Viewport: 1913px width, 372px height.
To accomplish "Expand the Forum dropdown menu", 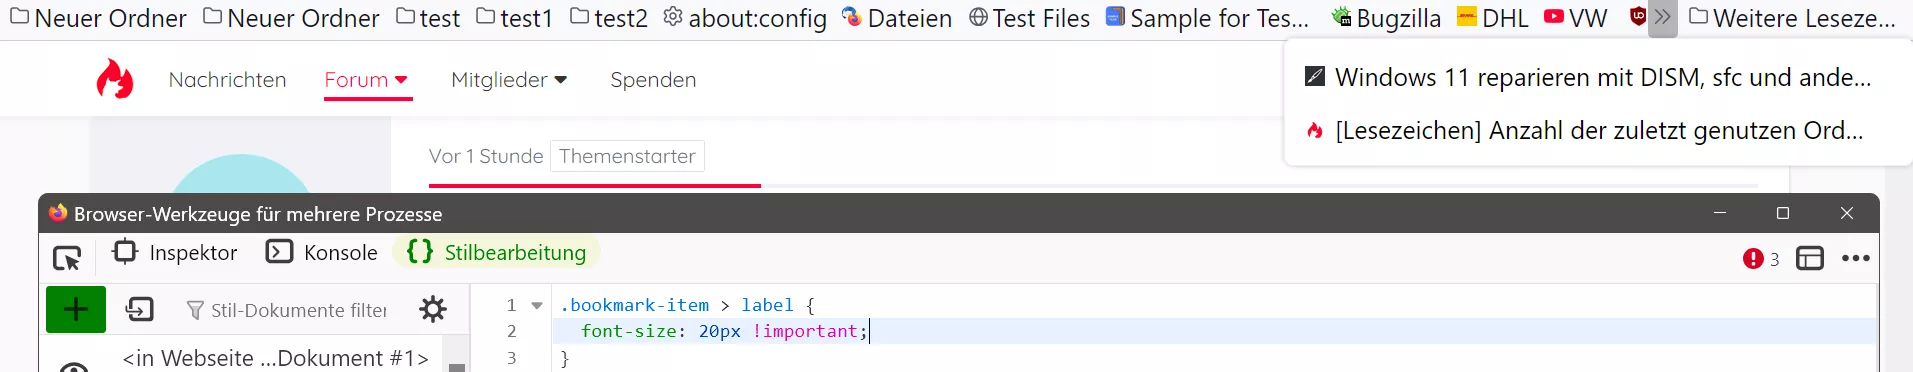I will (x=367, y=80).
